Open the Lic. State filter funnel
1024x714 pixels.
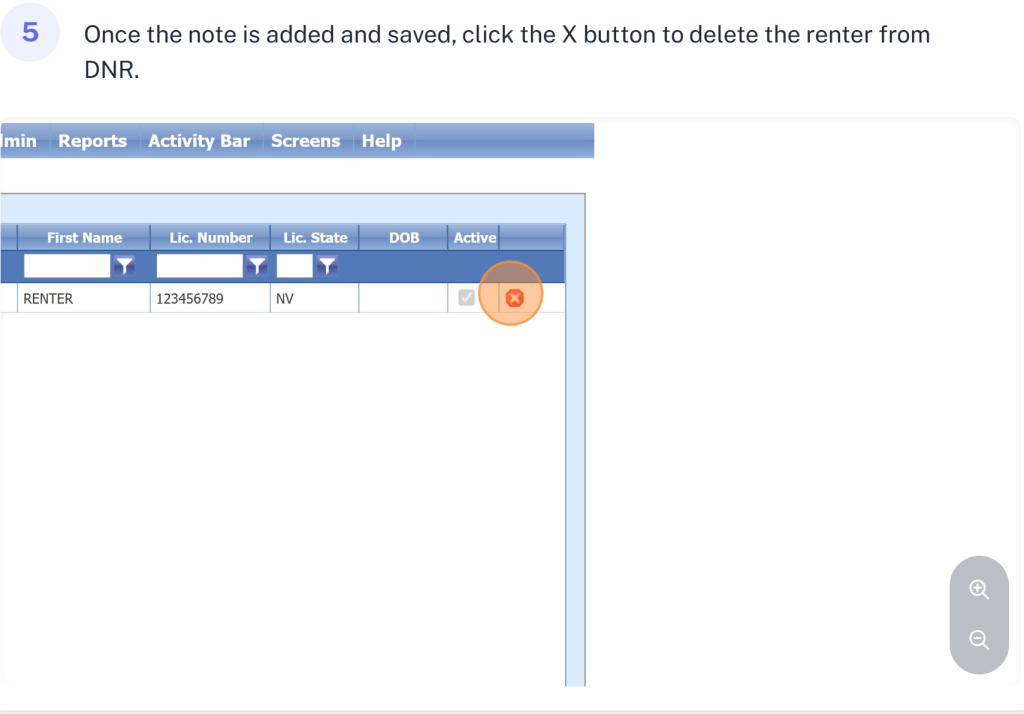coord(326,266)
